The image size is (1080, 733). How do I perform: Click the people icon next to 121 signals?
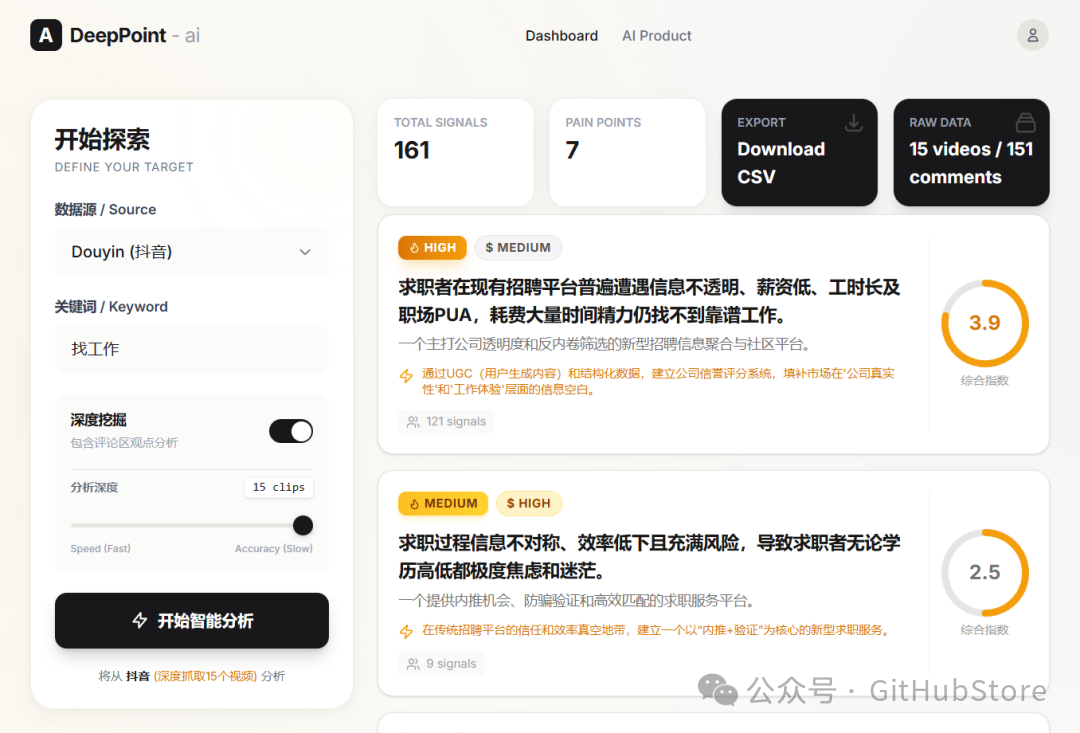[413, 421]
